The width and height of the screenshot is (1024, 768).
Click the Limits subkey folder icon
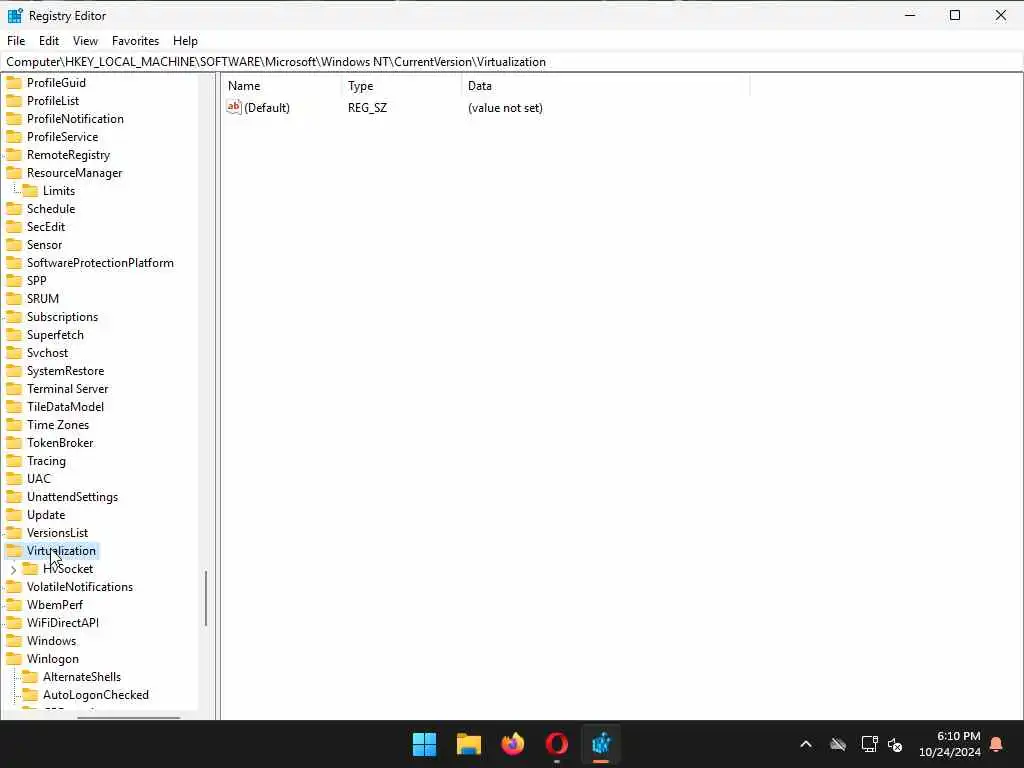[x=30, y=191]
